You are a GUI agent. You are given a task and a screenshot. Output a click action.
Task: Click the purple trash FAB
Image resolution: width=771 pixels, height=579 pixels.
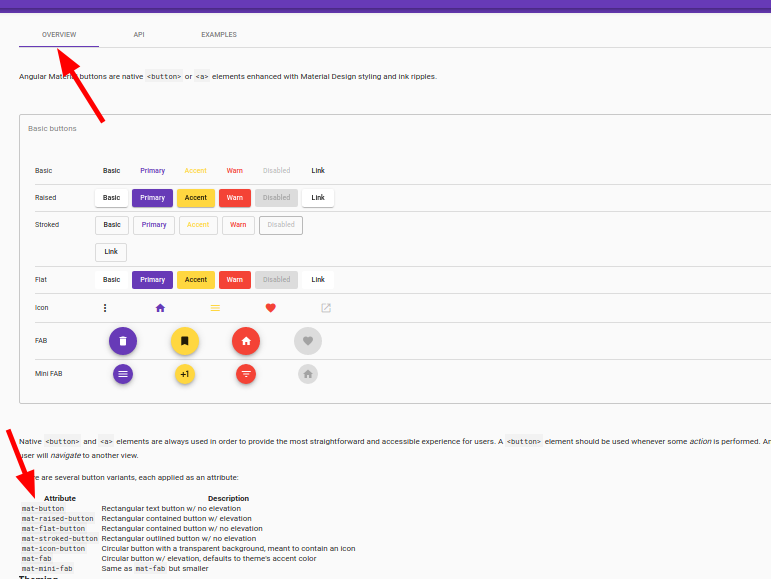pyautogui.click(x=123, y=341)
